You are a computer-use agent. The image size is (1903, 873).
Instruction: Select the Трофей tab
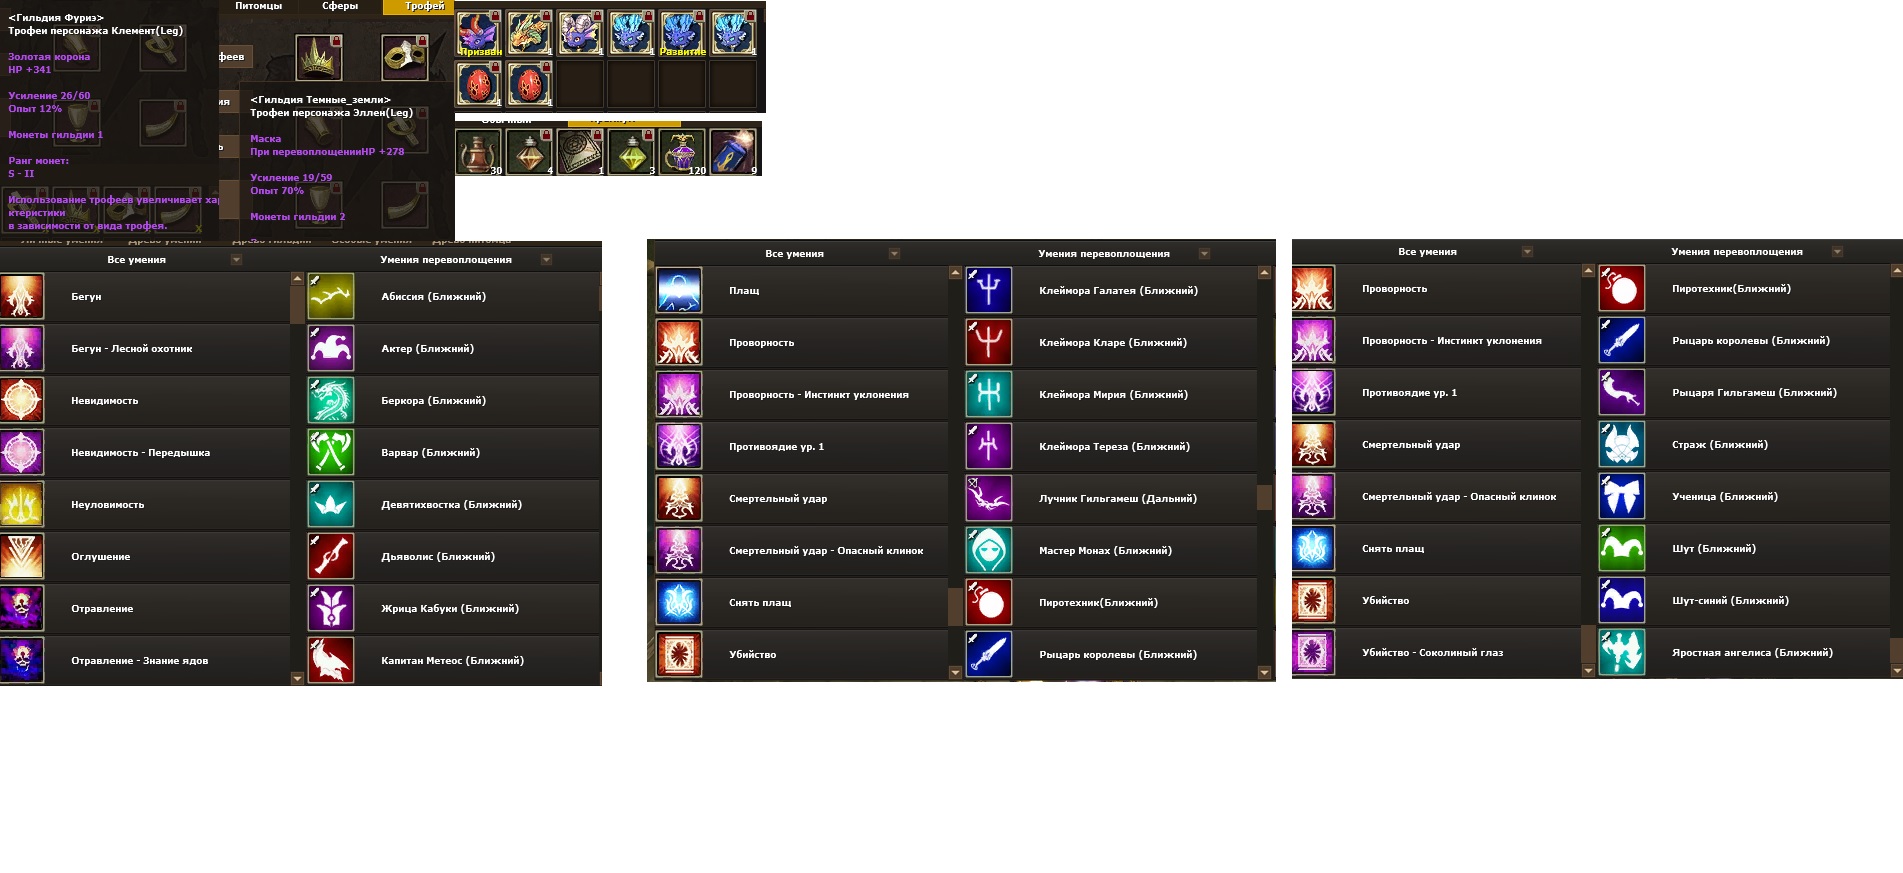425,6
